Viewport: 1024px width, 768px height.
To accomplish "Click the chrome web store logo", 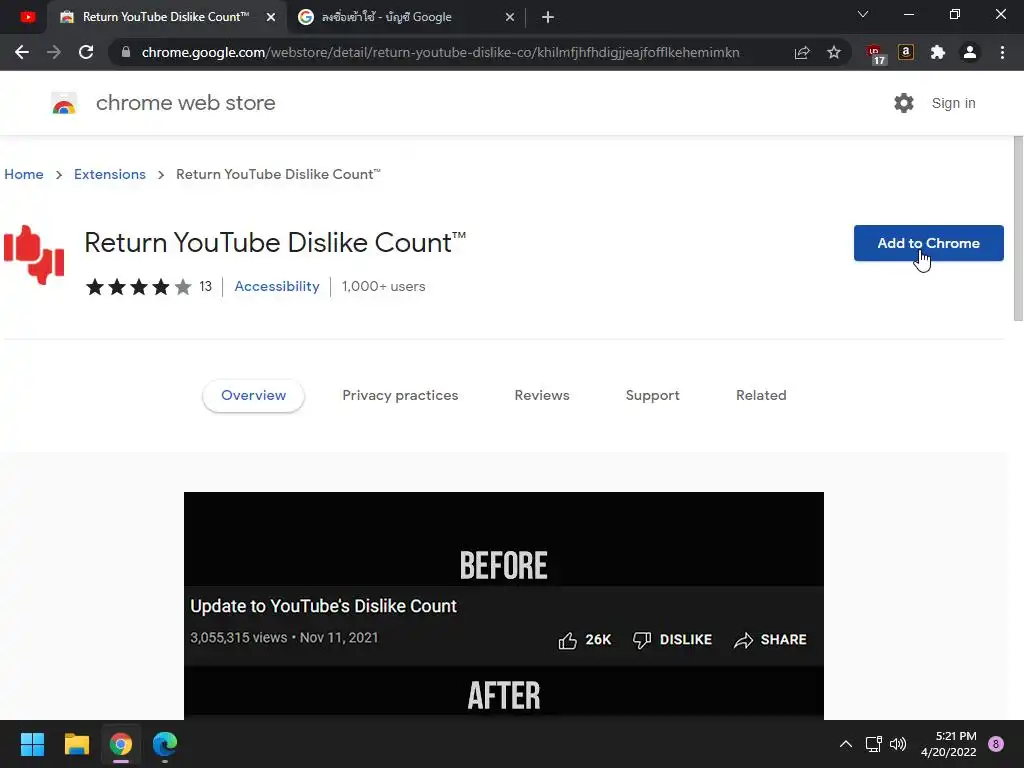I will 64,103.
